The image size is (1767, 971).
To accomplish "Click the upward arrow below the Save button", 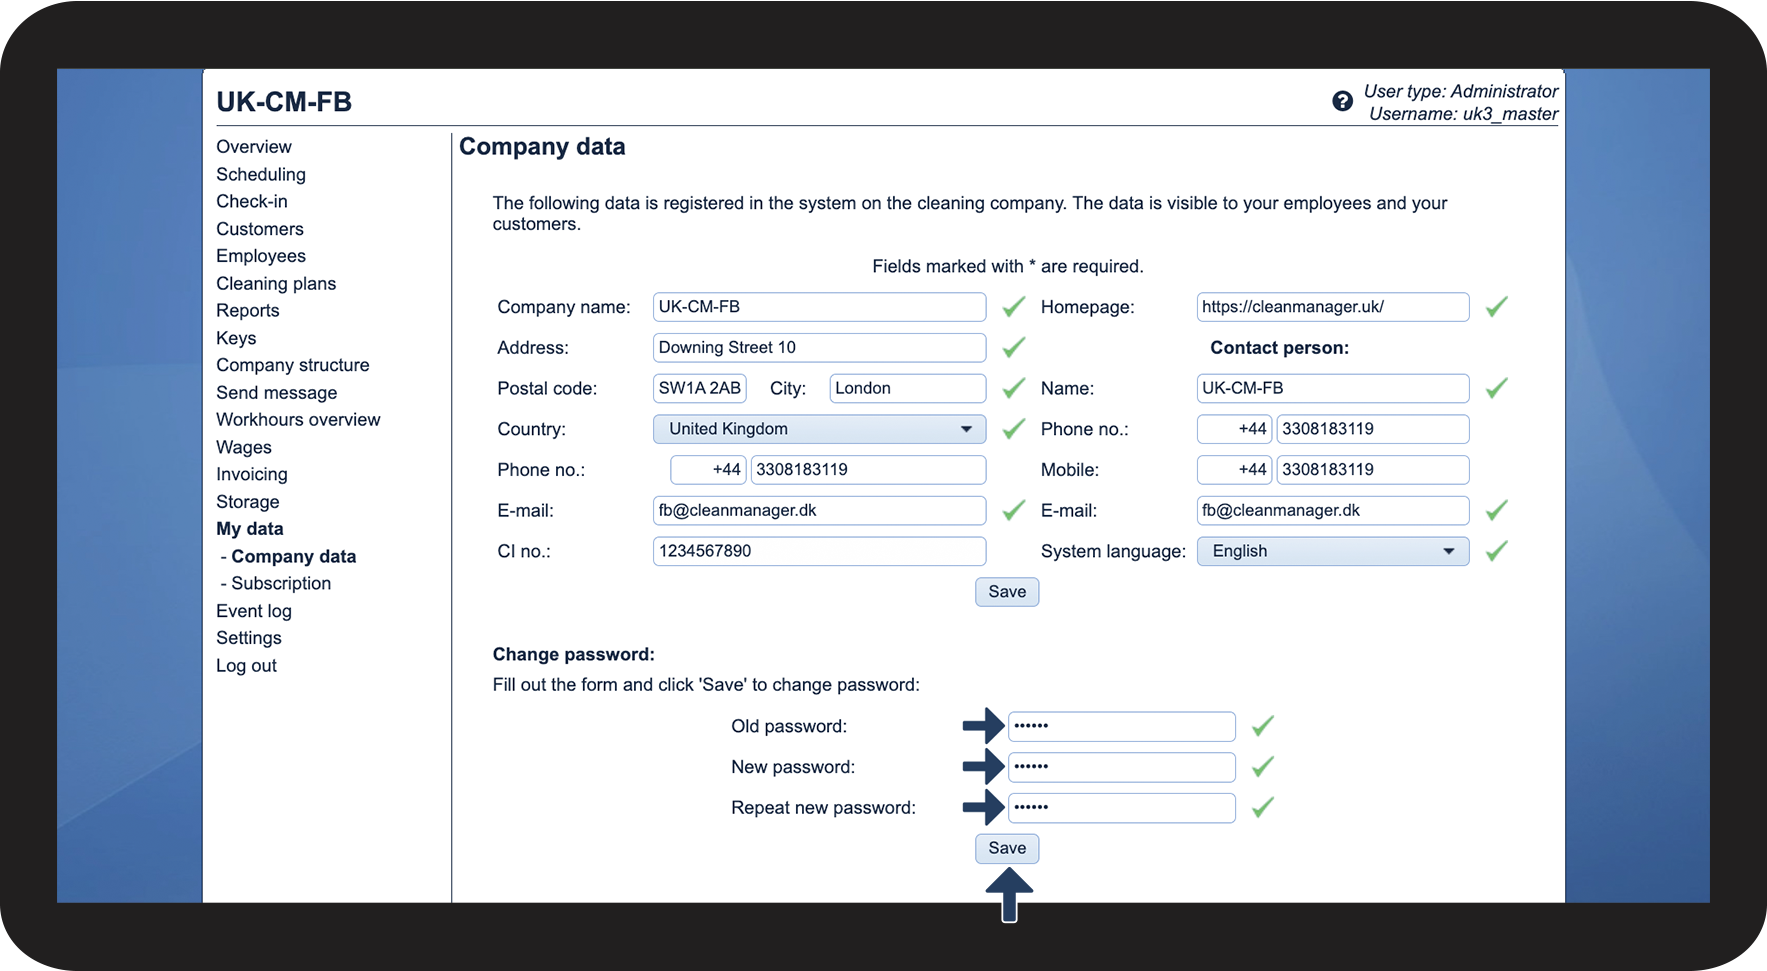I will click(1008, 894).
